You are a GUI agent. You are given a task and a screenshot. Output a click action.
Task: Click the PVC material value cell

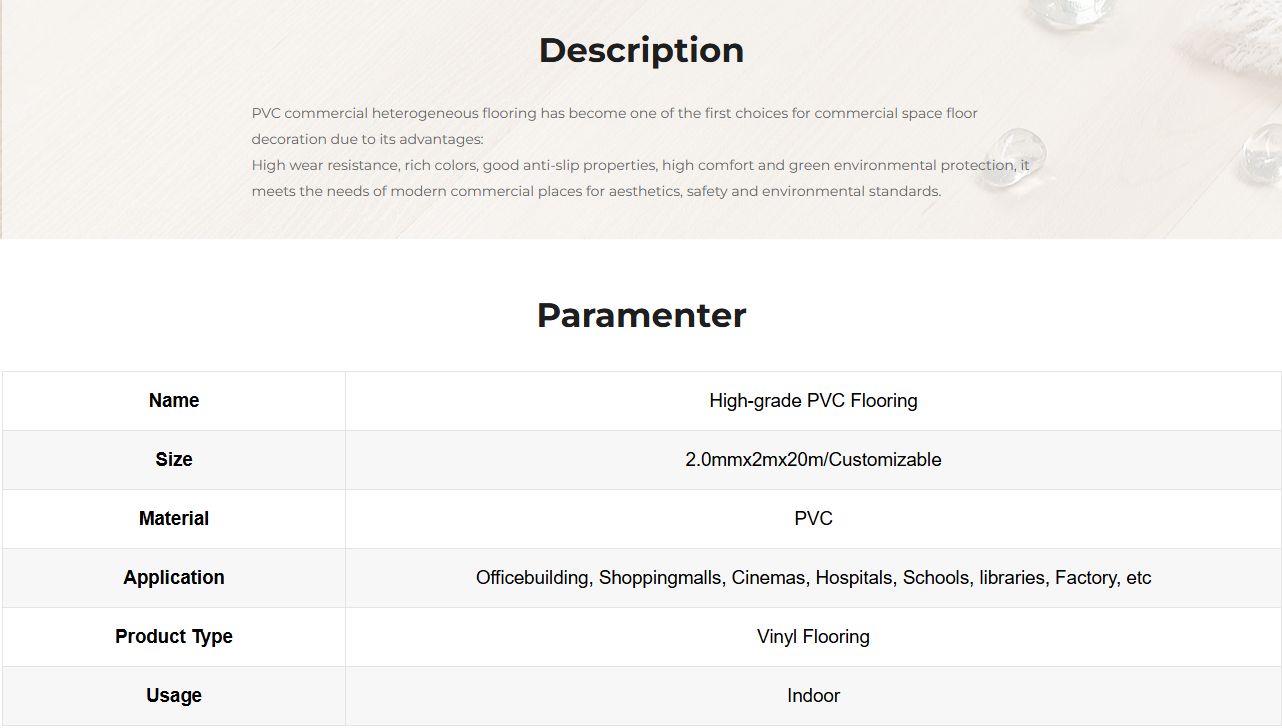click(813, 519)
